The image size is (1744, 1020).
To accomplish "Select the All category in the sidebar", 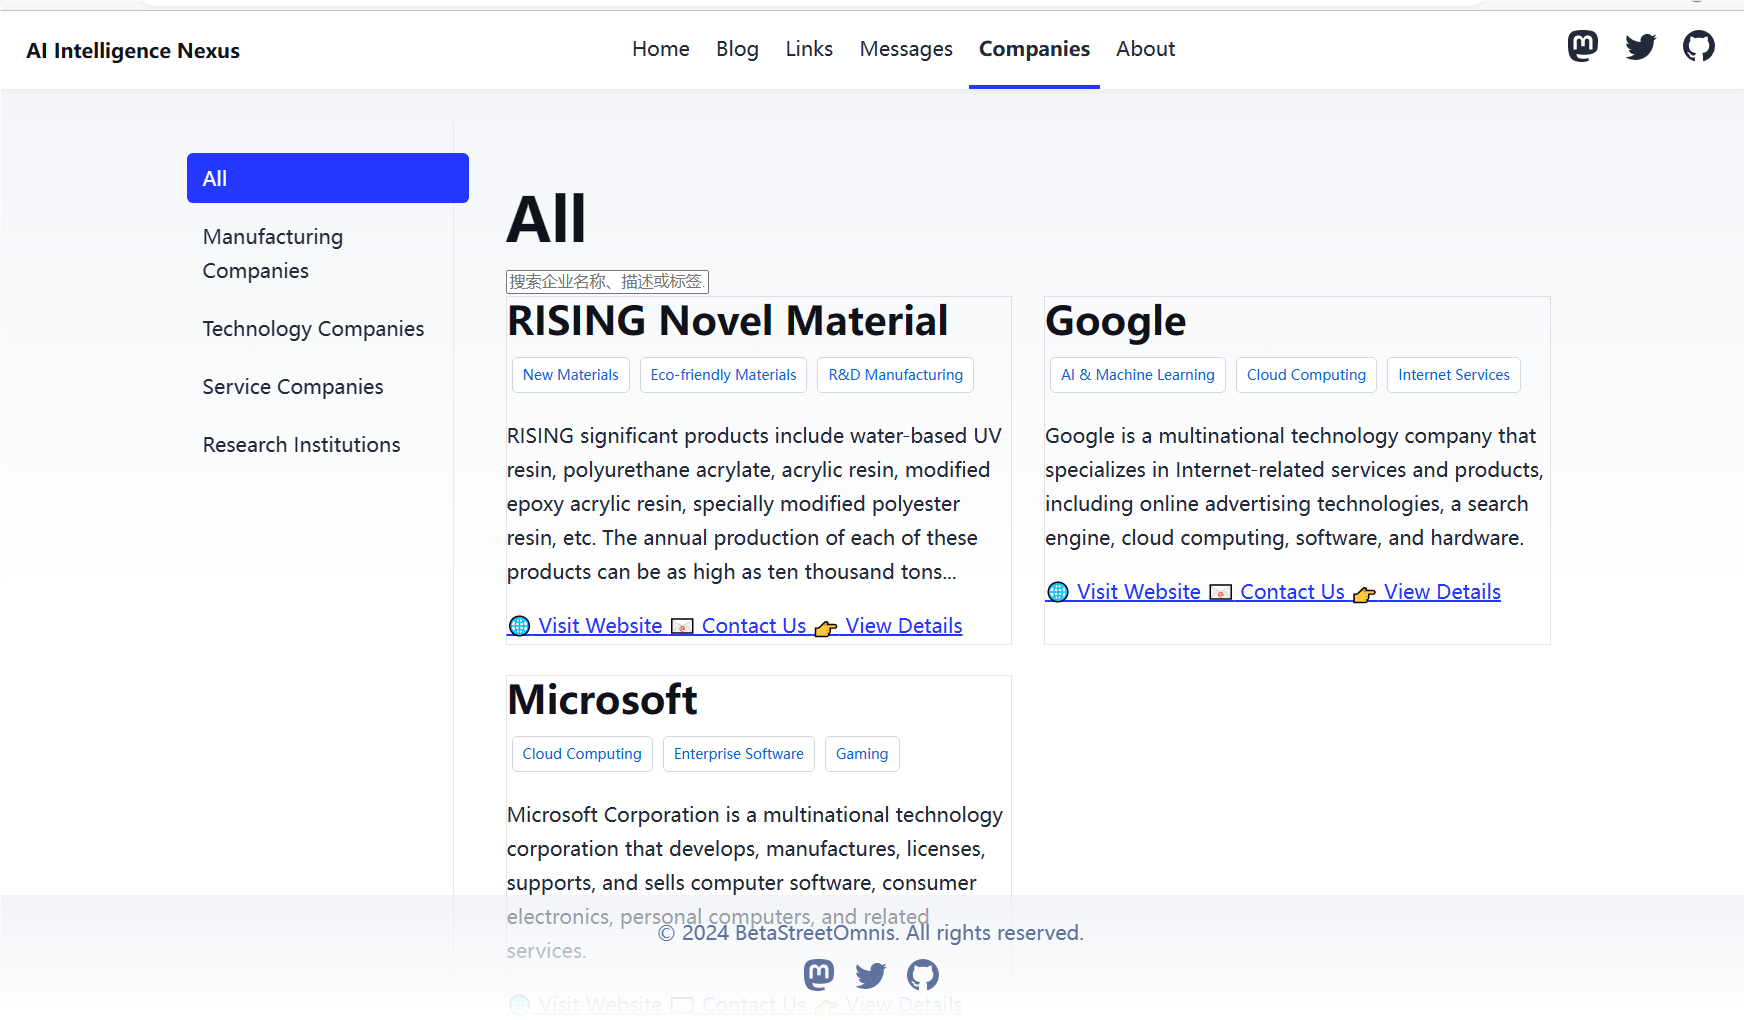I will tap(327, 178).
